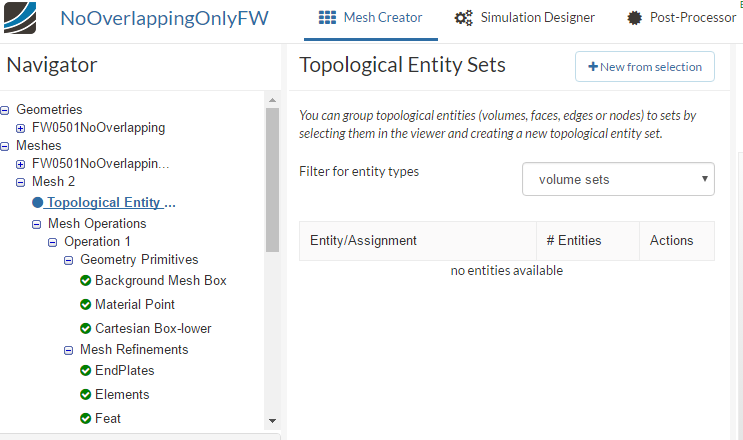Click green check icon beside Elements

click(x=85, y=395)
